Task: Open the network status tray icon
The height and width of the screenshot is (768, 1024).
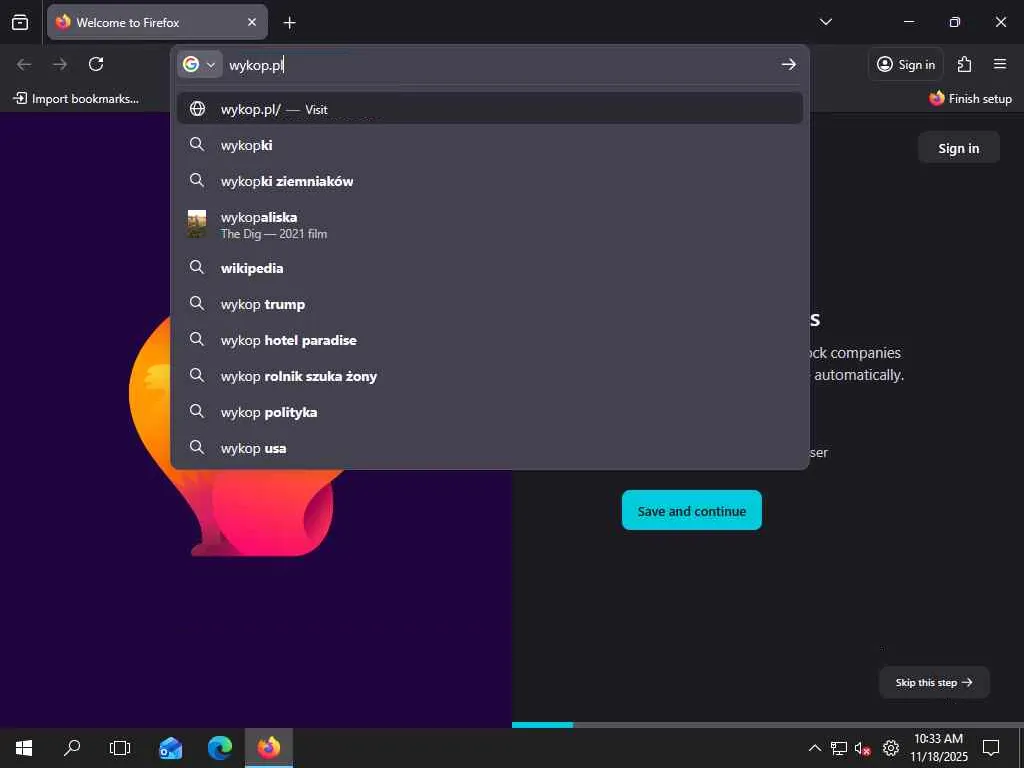Action: click(839, 748)
